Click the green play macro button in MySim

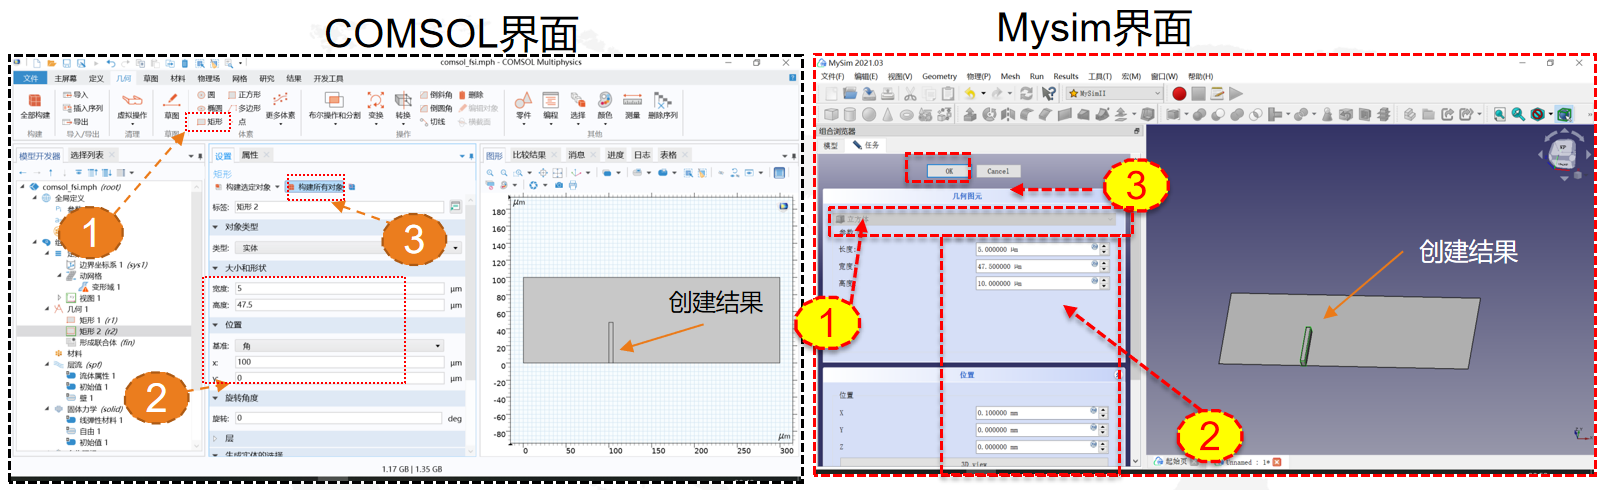[x=1236, y=93]
